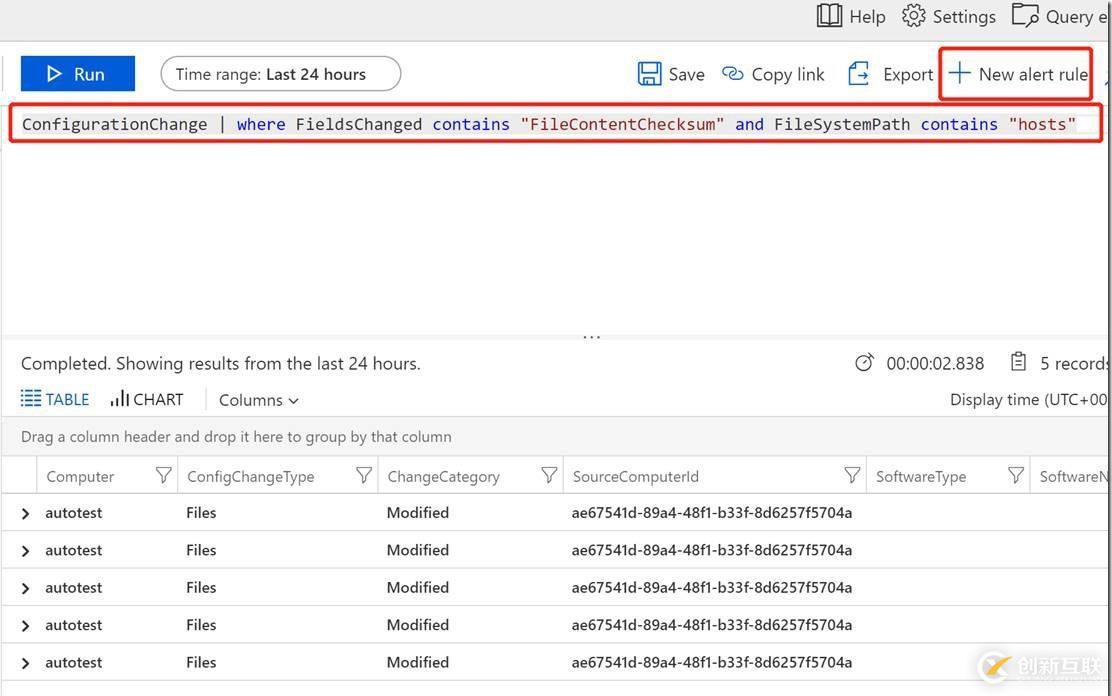This screenshot has height=696, width=1112.
Task: Open the filter for the Computer column
Action: 163,476
